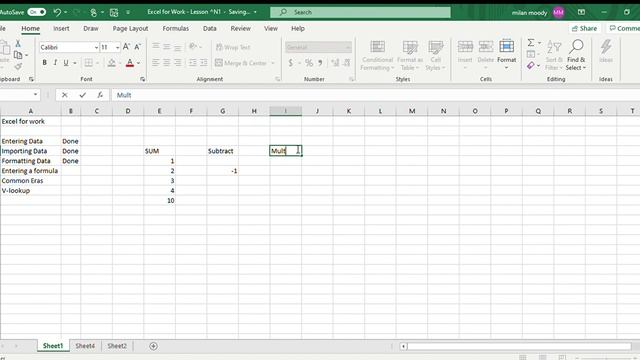This screenshot has height=360, width=640.
Task: Add a new sheet with plus button
Action: point(153,346)
